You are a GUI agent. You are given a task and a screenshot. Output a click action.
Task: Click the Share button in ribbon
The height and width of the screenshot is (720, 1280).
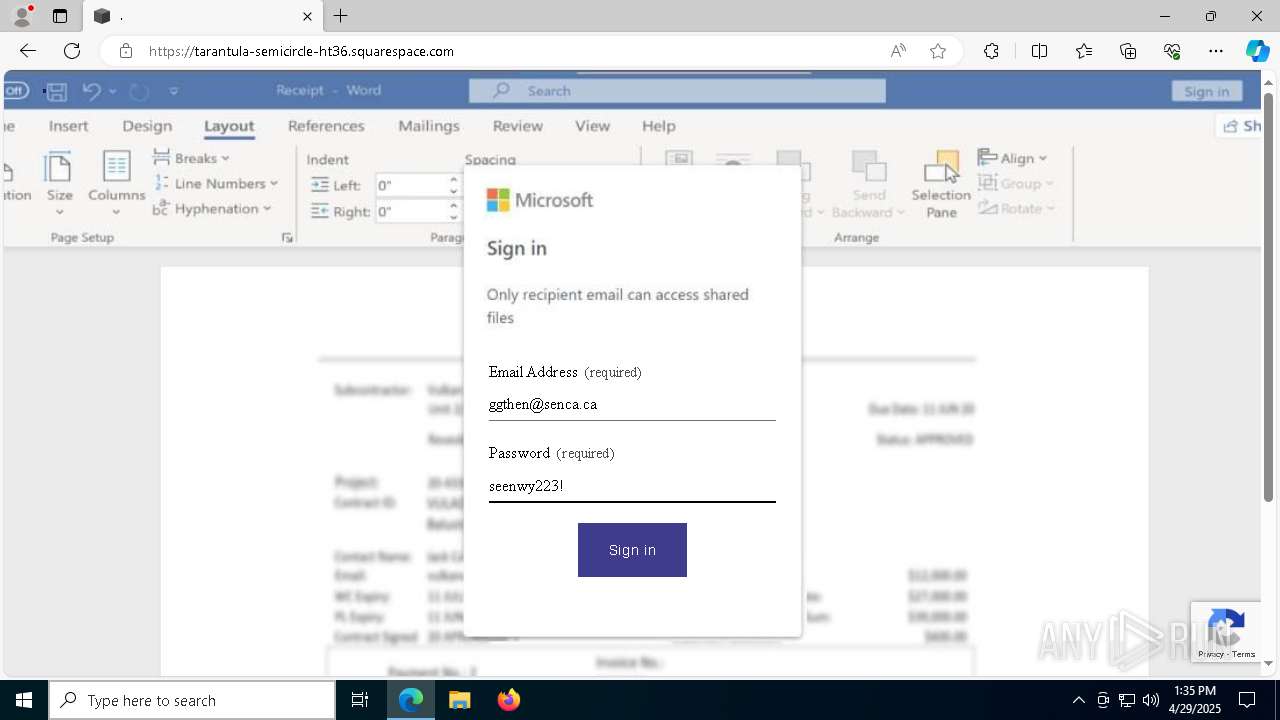1241,126
